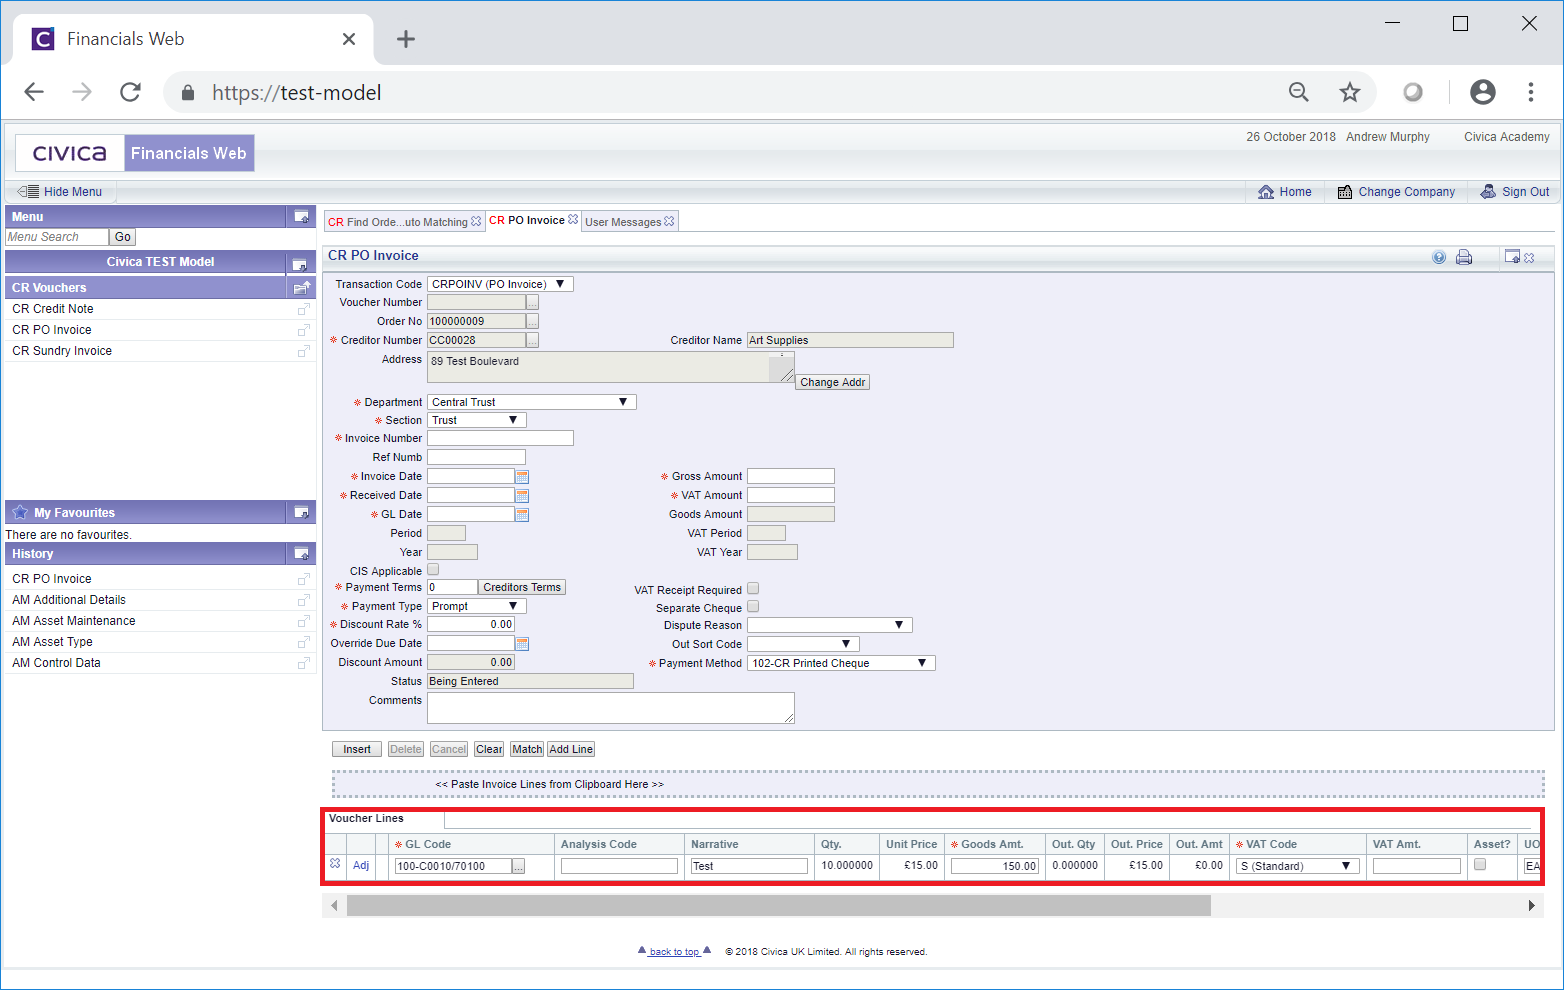The width and height of the screenshot is (1564, 990).
Task: Open the Transaction Code dropdown
Action: pyautogui.click(x=500, y=284)
